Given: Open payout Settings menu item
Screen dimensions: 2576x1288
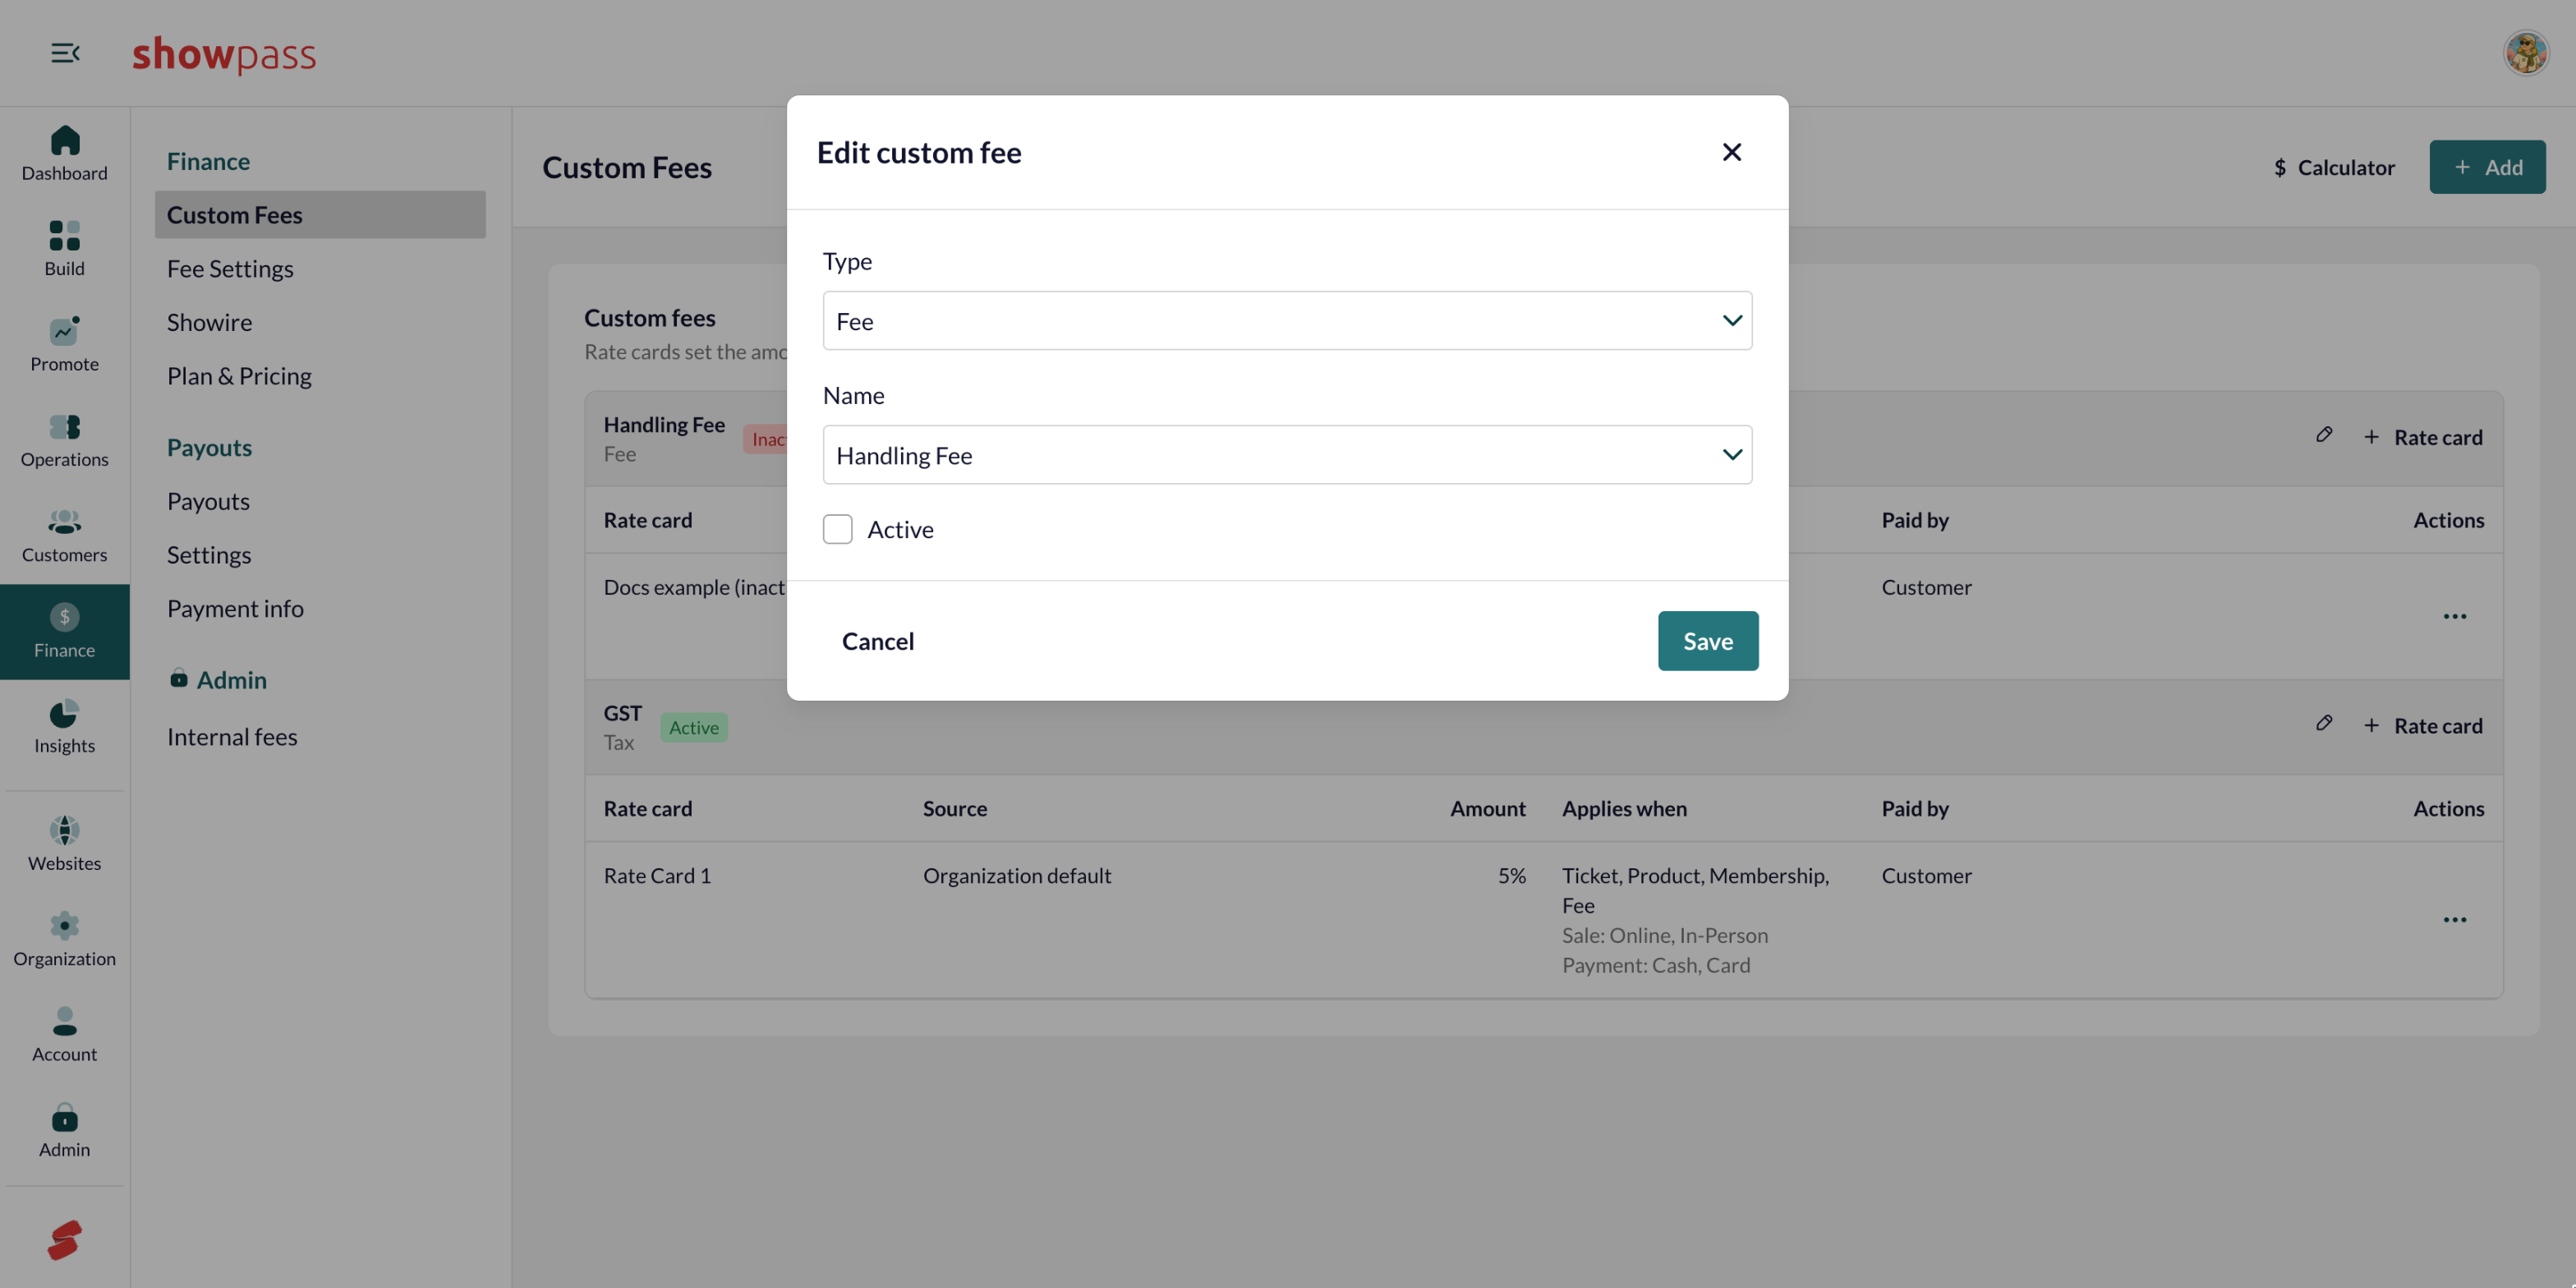Looking at the screenshot, I should pos(209,555).
